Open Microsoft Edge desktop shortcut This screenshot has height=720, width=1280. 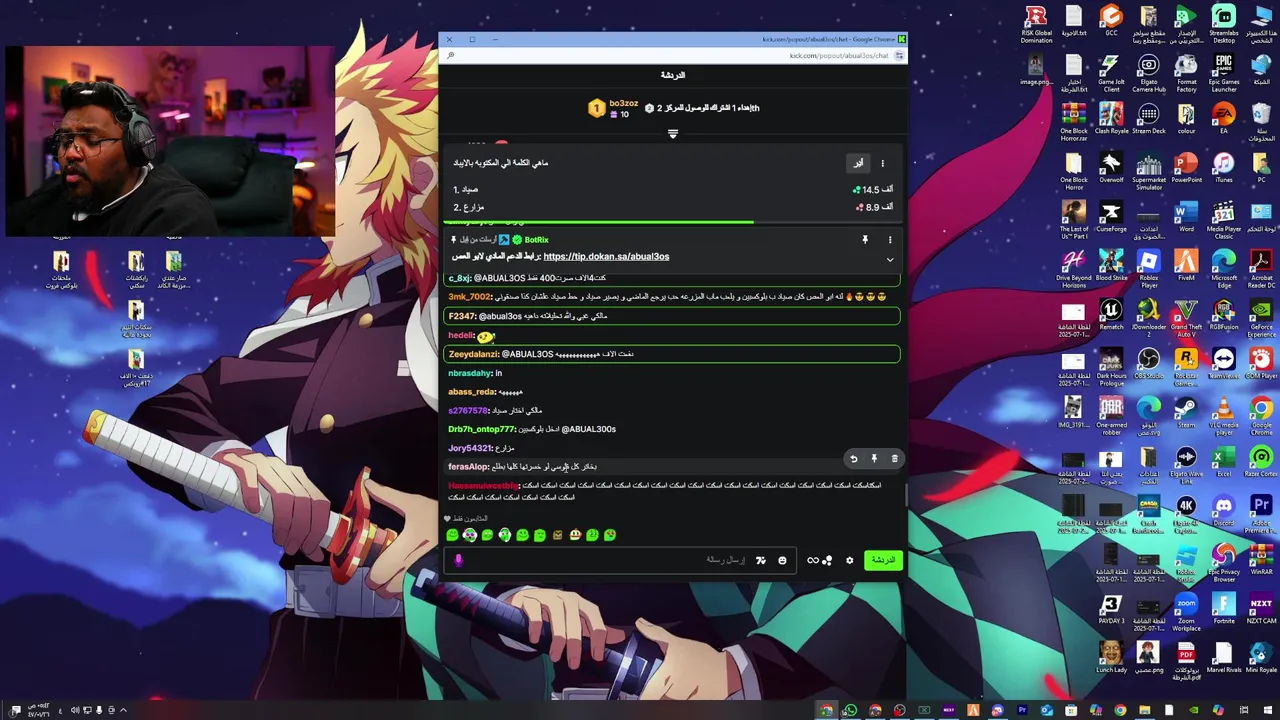tap(1223, 268)
